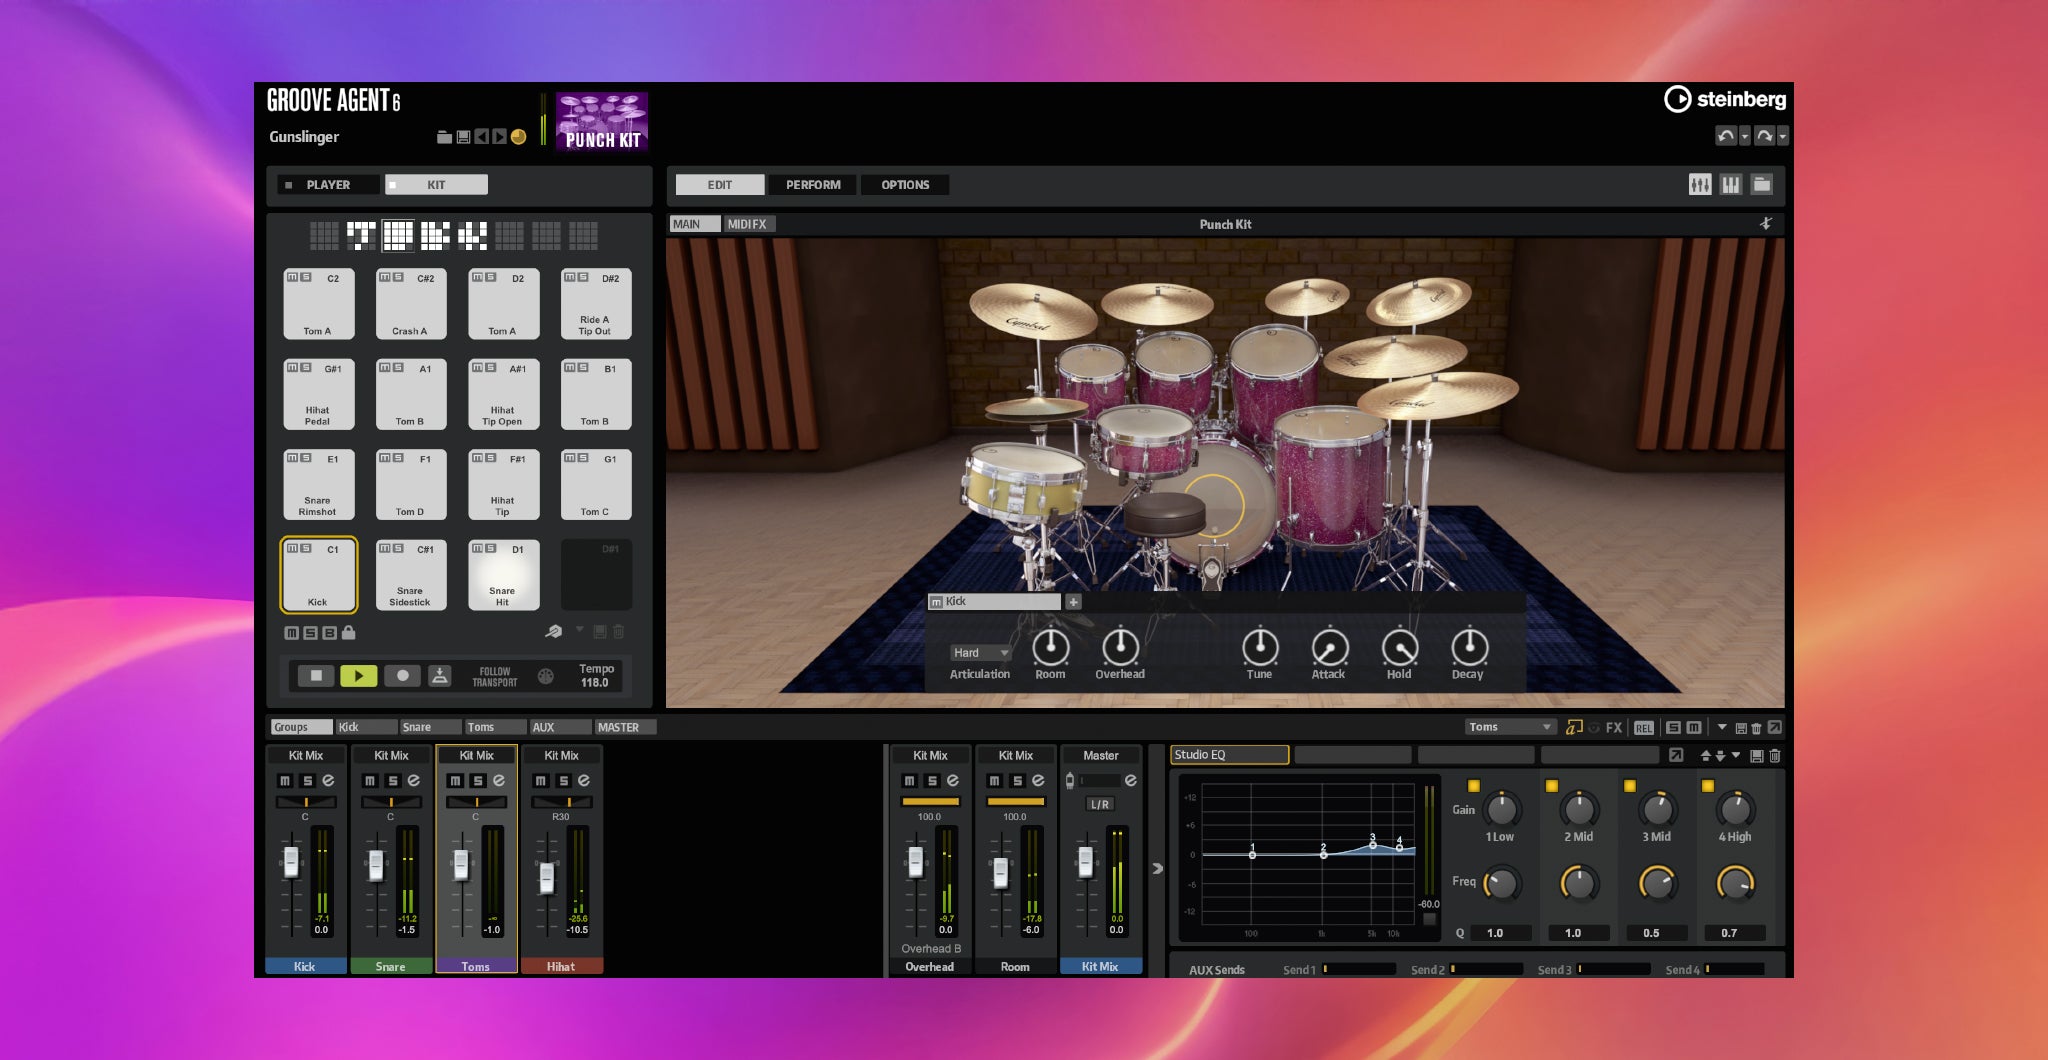This screenshot has width=2048, height=1060.
Task: Click the pattern stop button
Action: point(316,676)
